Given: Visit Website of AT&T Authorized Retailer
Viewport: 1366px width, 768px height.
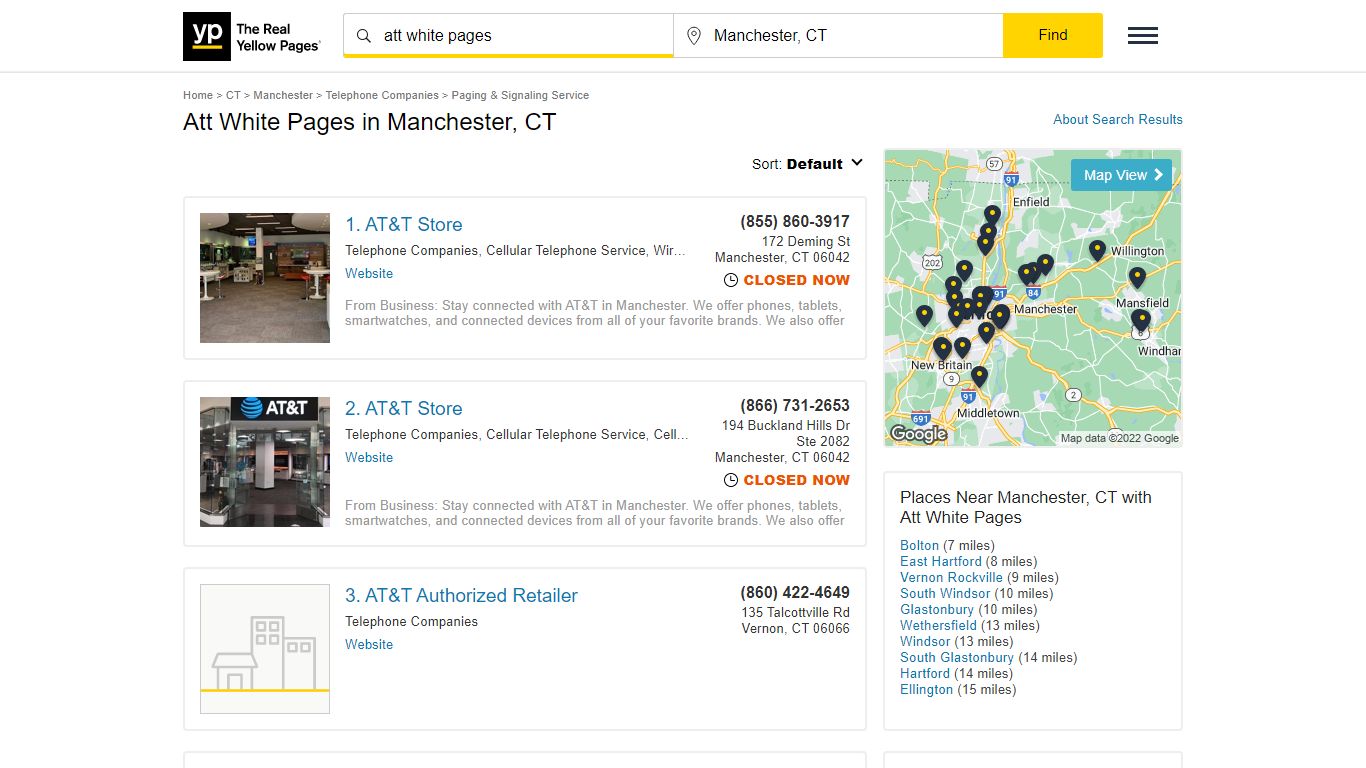Looking at the screenshot, I should (x=369, y=645).
